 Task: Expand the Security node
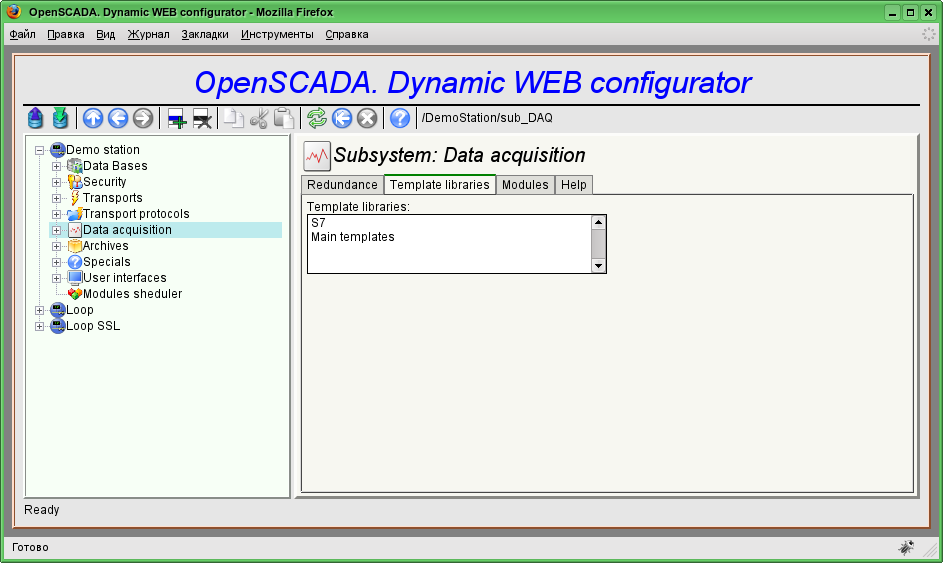tap(57, 182)
